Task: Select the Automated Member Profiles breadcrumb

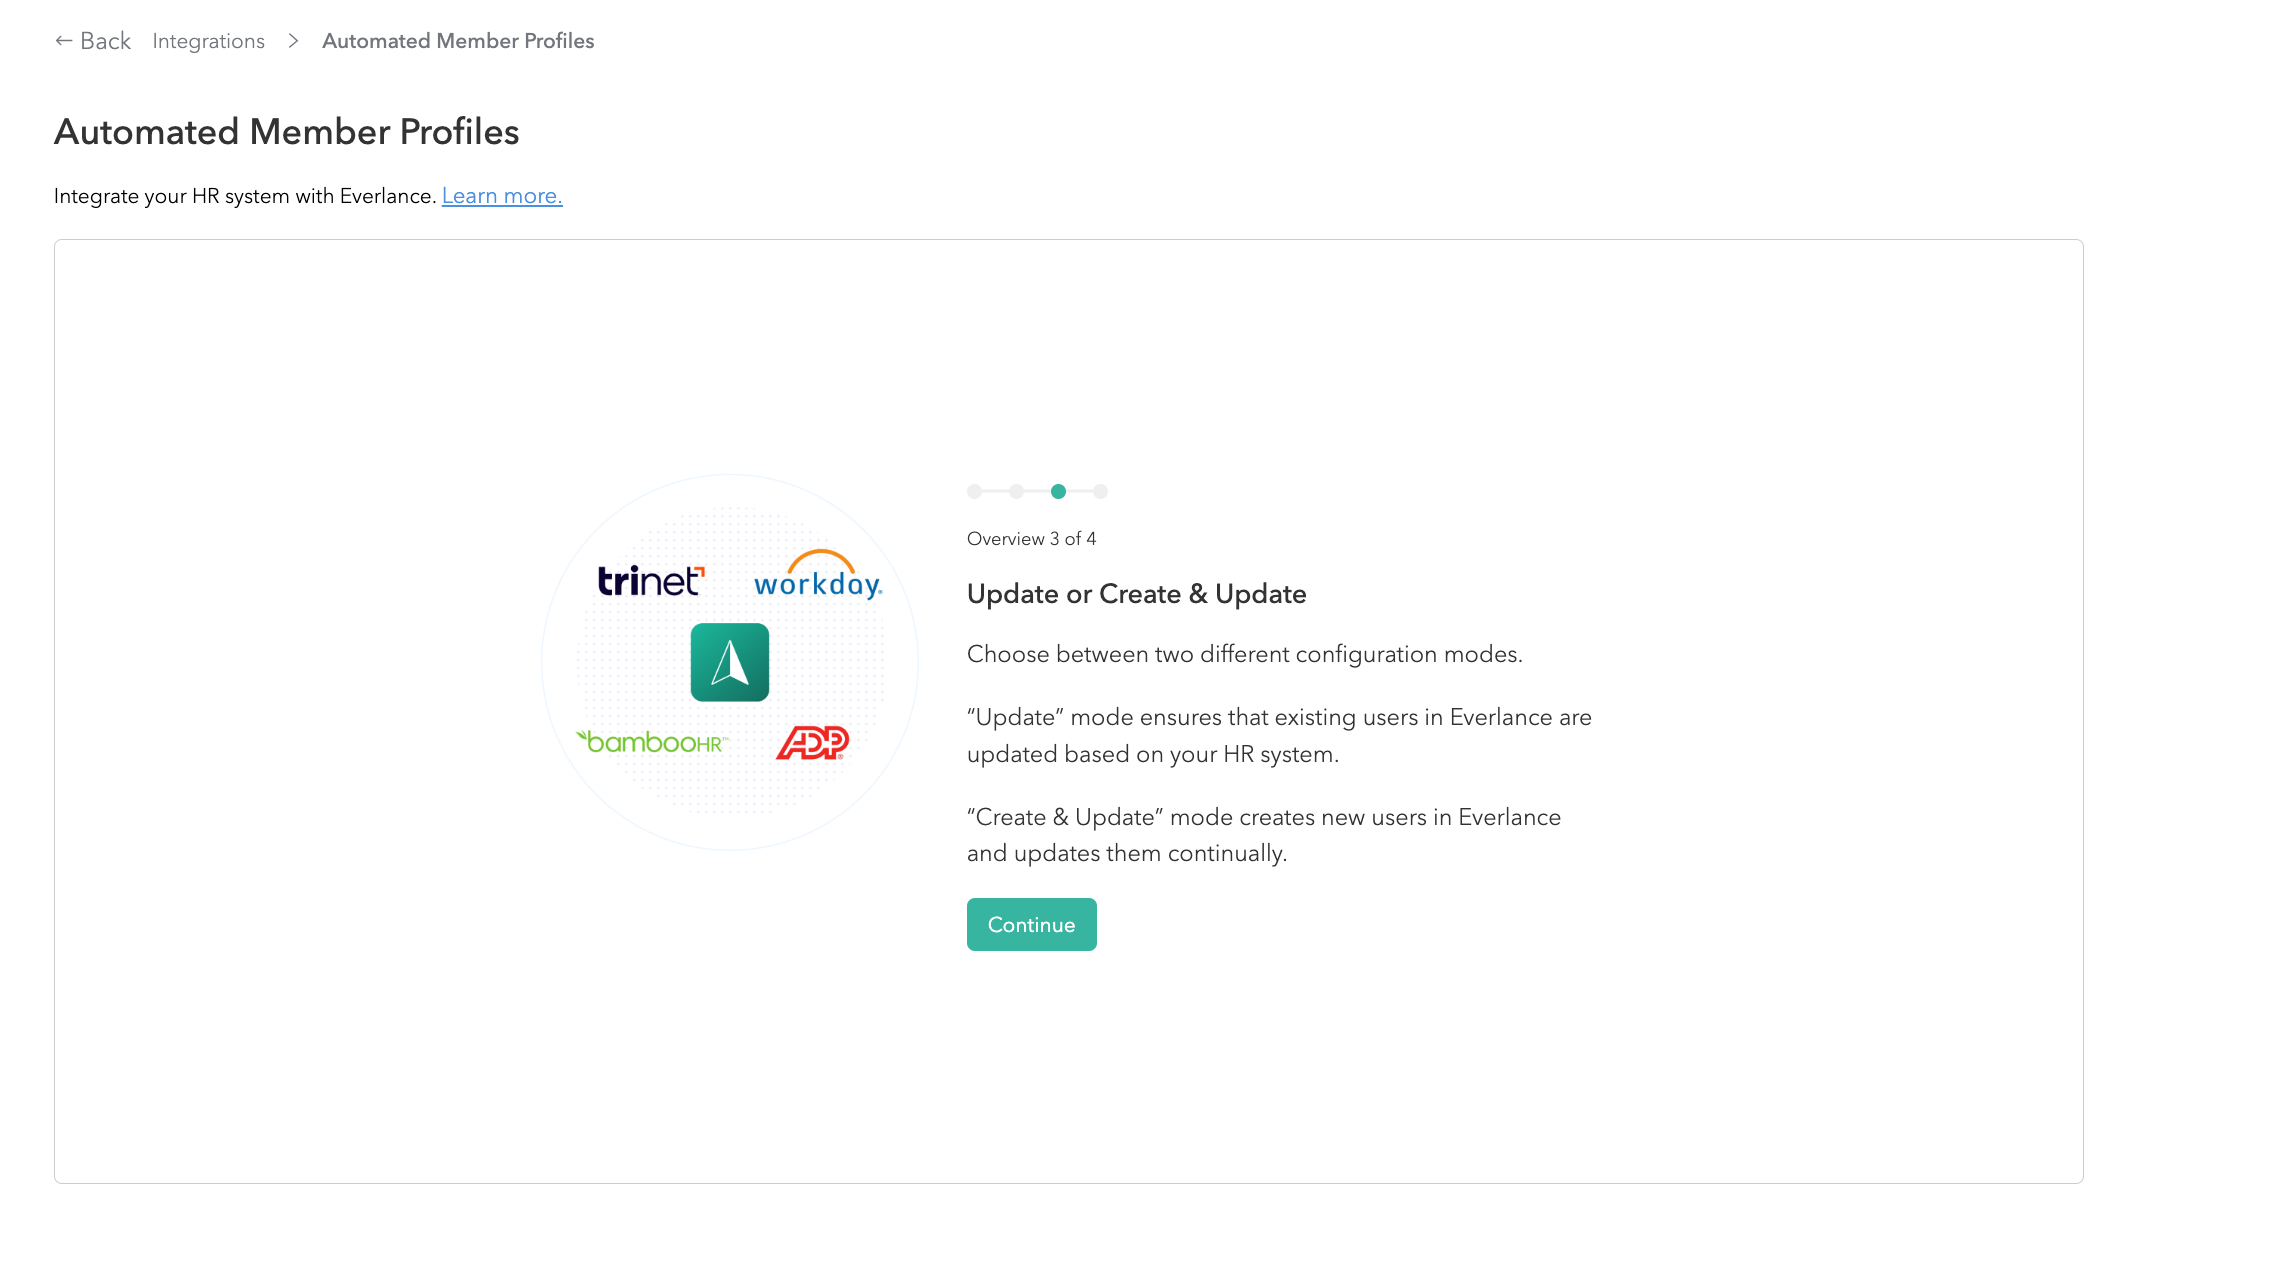Action: [x=458, y=41]
